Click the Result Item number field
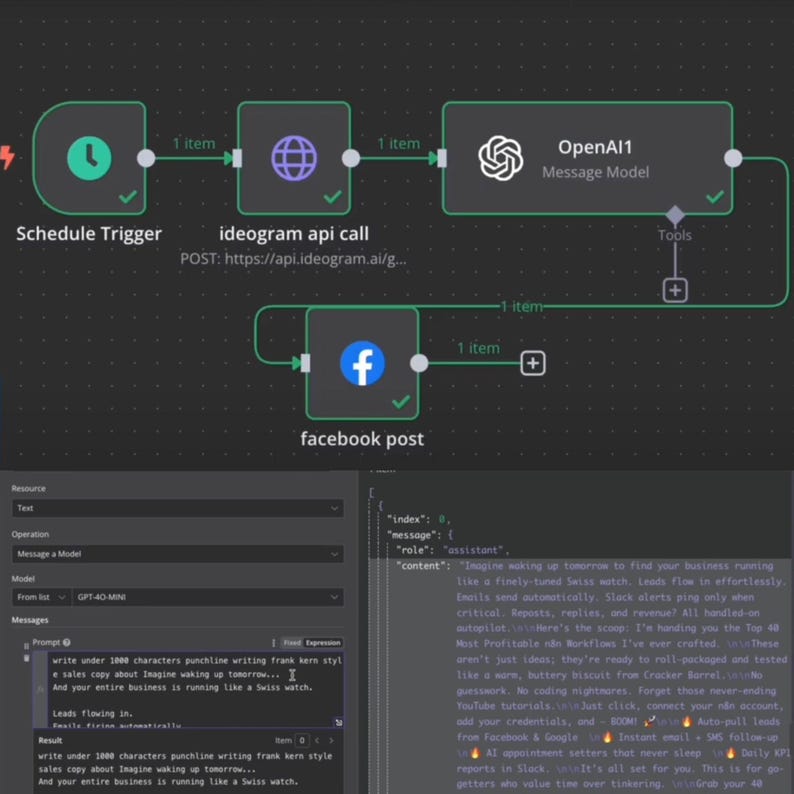The width and height of the screenshot is (794, 794). pos(302,740)
